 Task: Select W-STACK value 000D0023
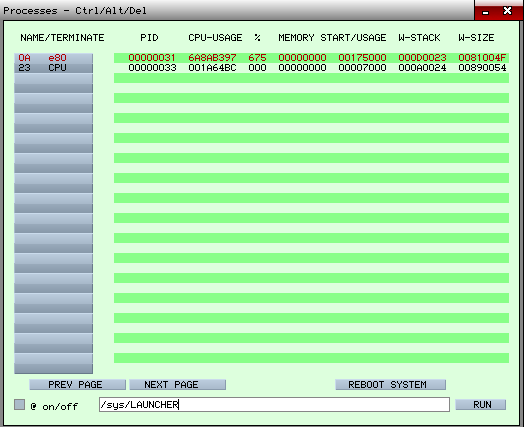click(x=422, y=58)
